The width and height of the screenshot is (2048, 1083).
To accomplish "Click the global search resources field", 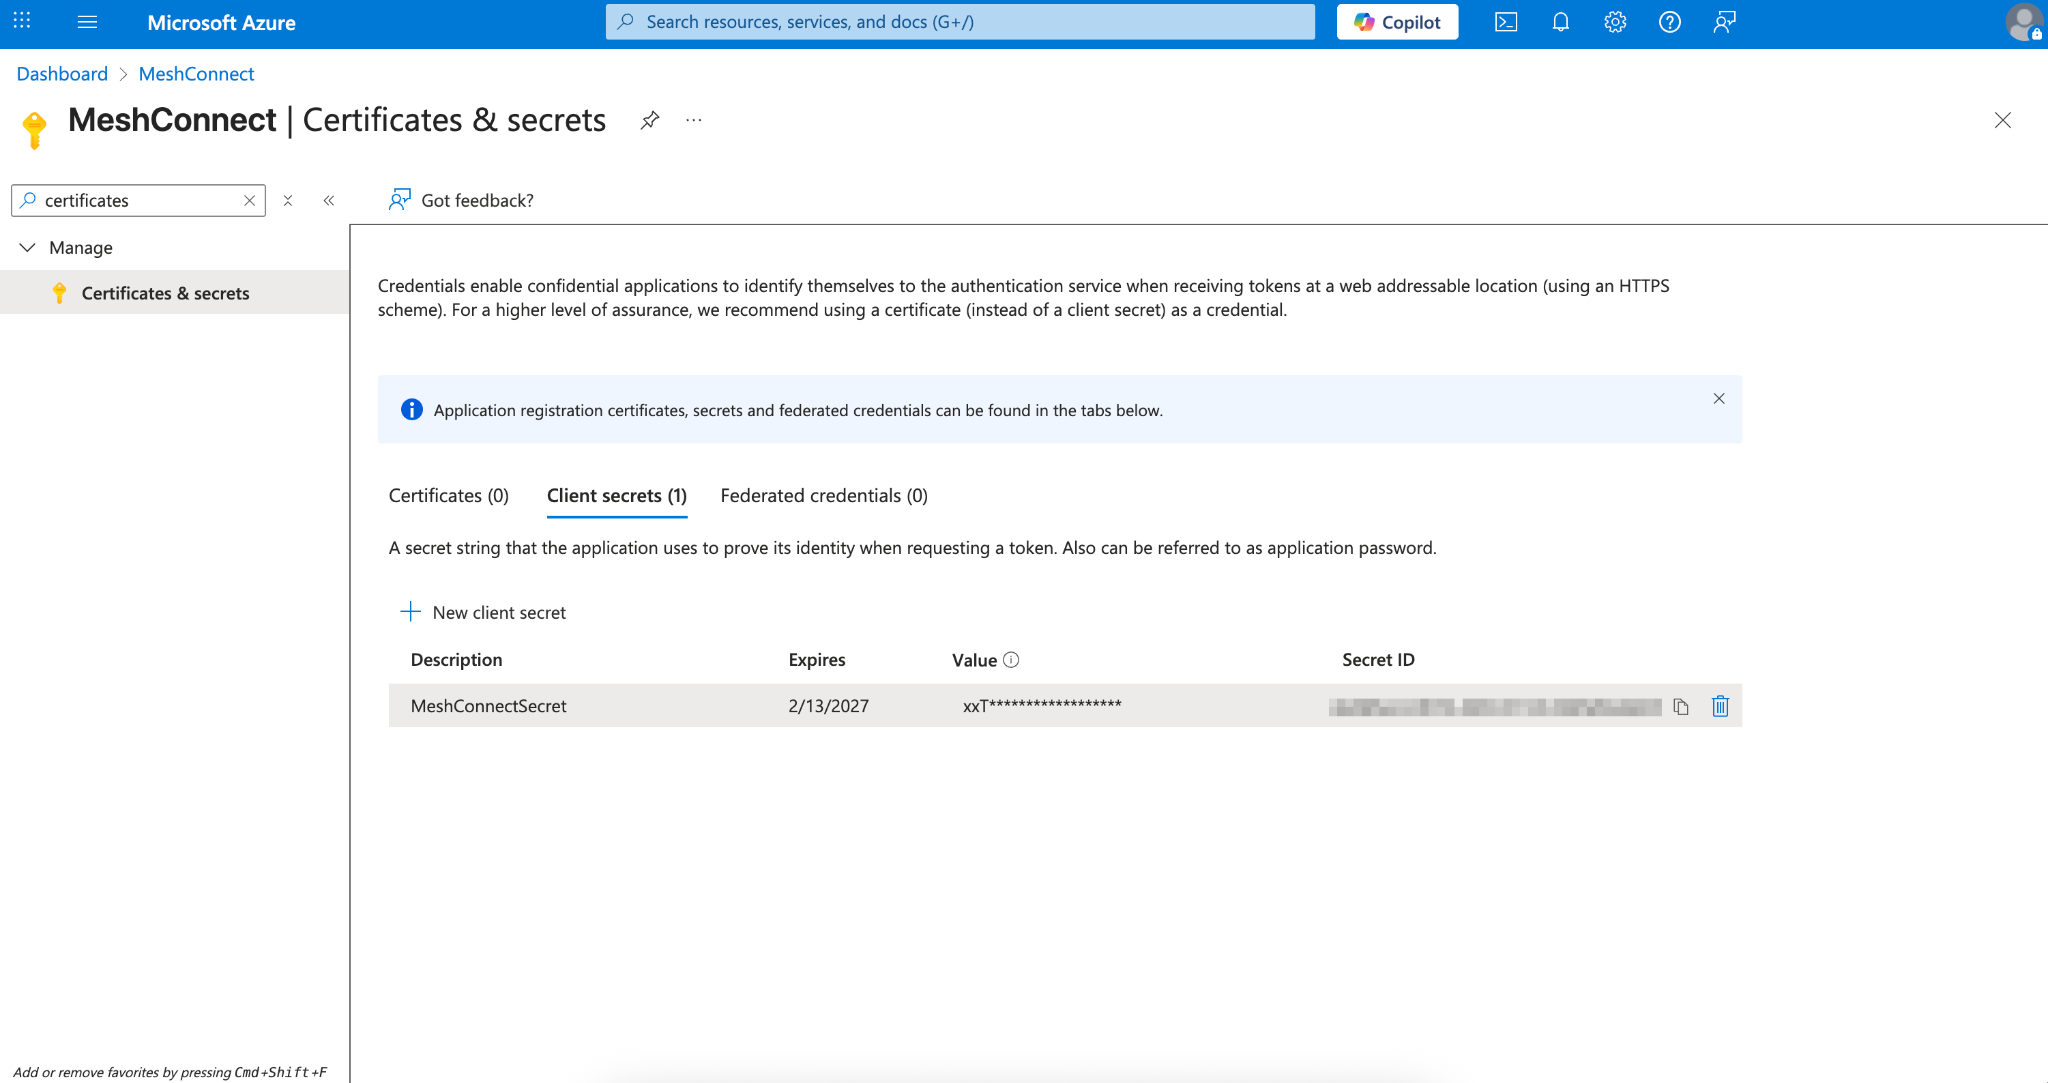I will [x=960, y=22].
